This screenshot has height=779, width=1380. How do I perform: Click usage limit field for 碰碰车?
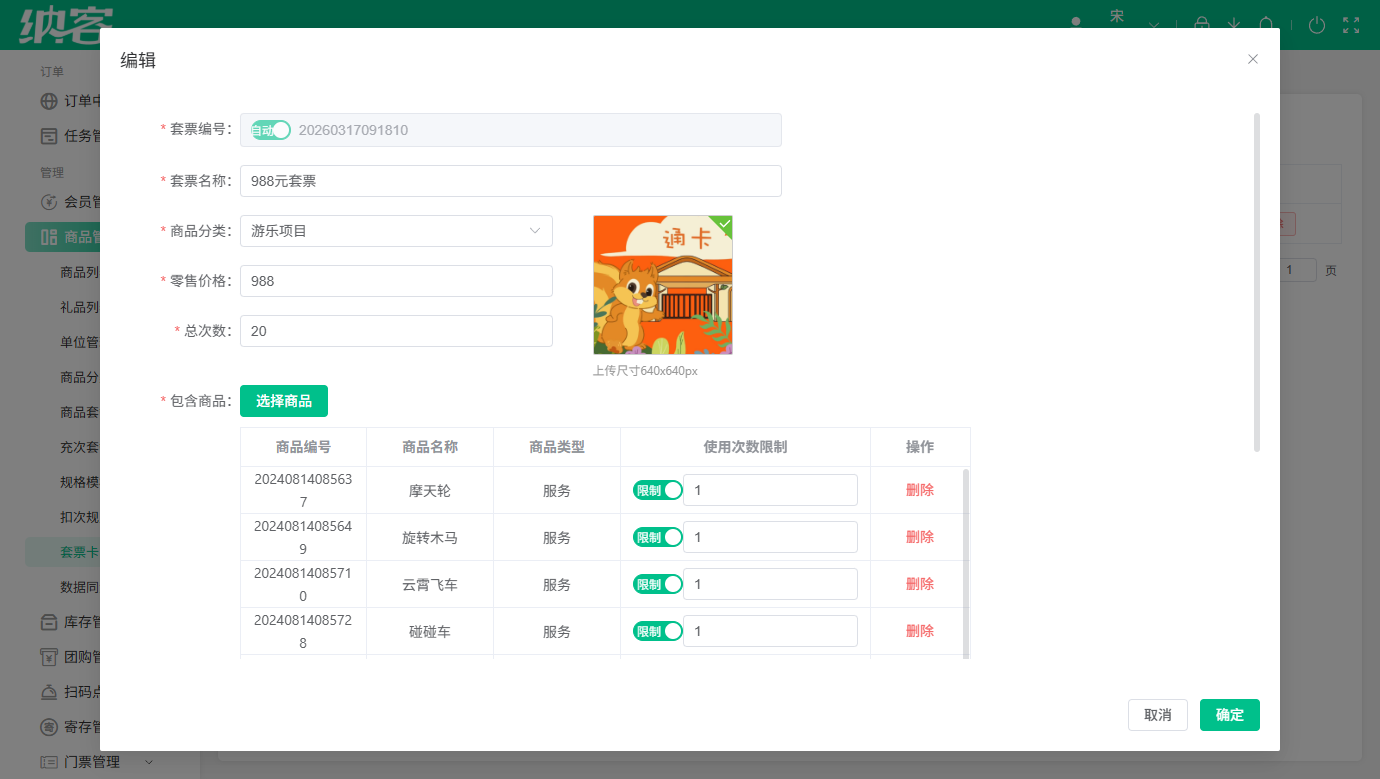coord(770,631)
